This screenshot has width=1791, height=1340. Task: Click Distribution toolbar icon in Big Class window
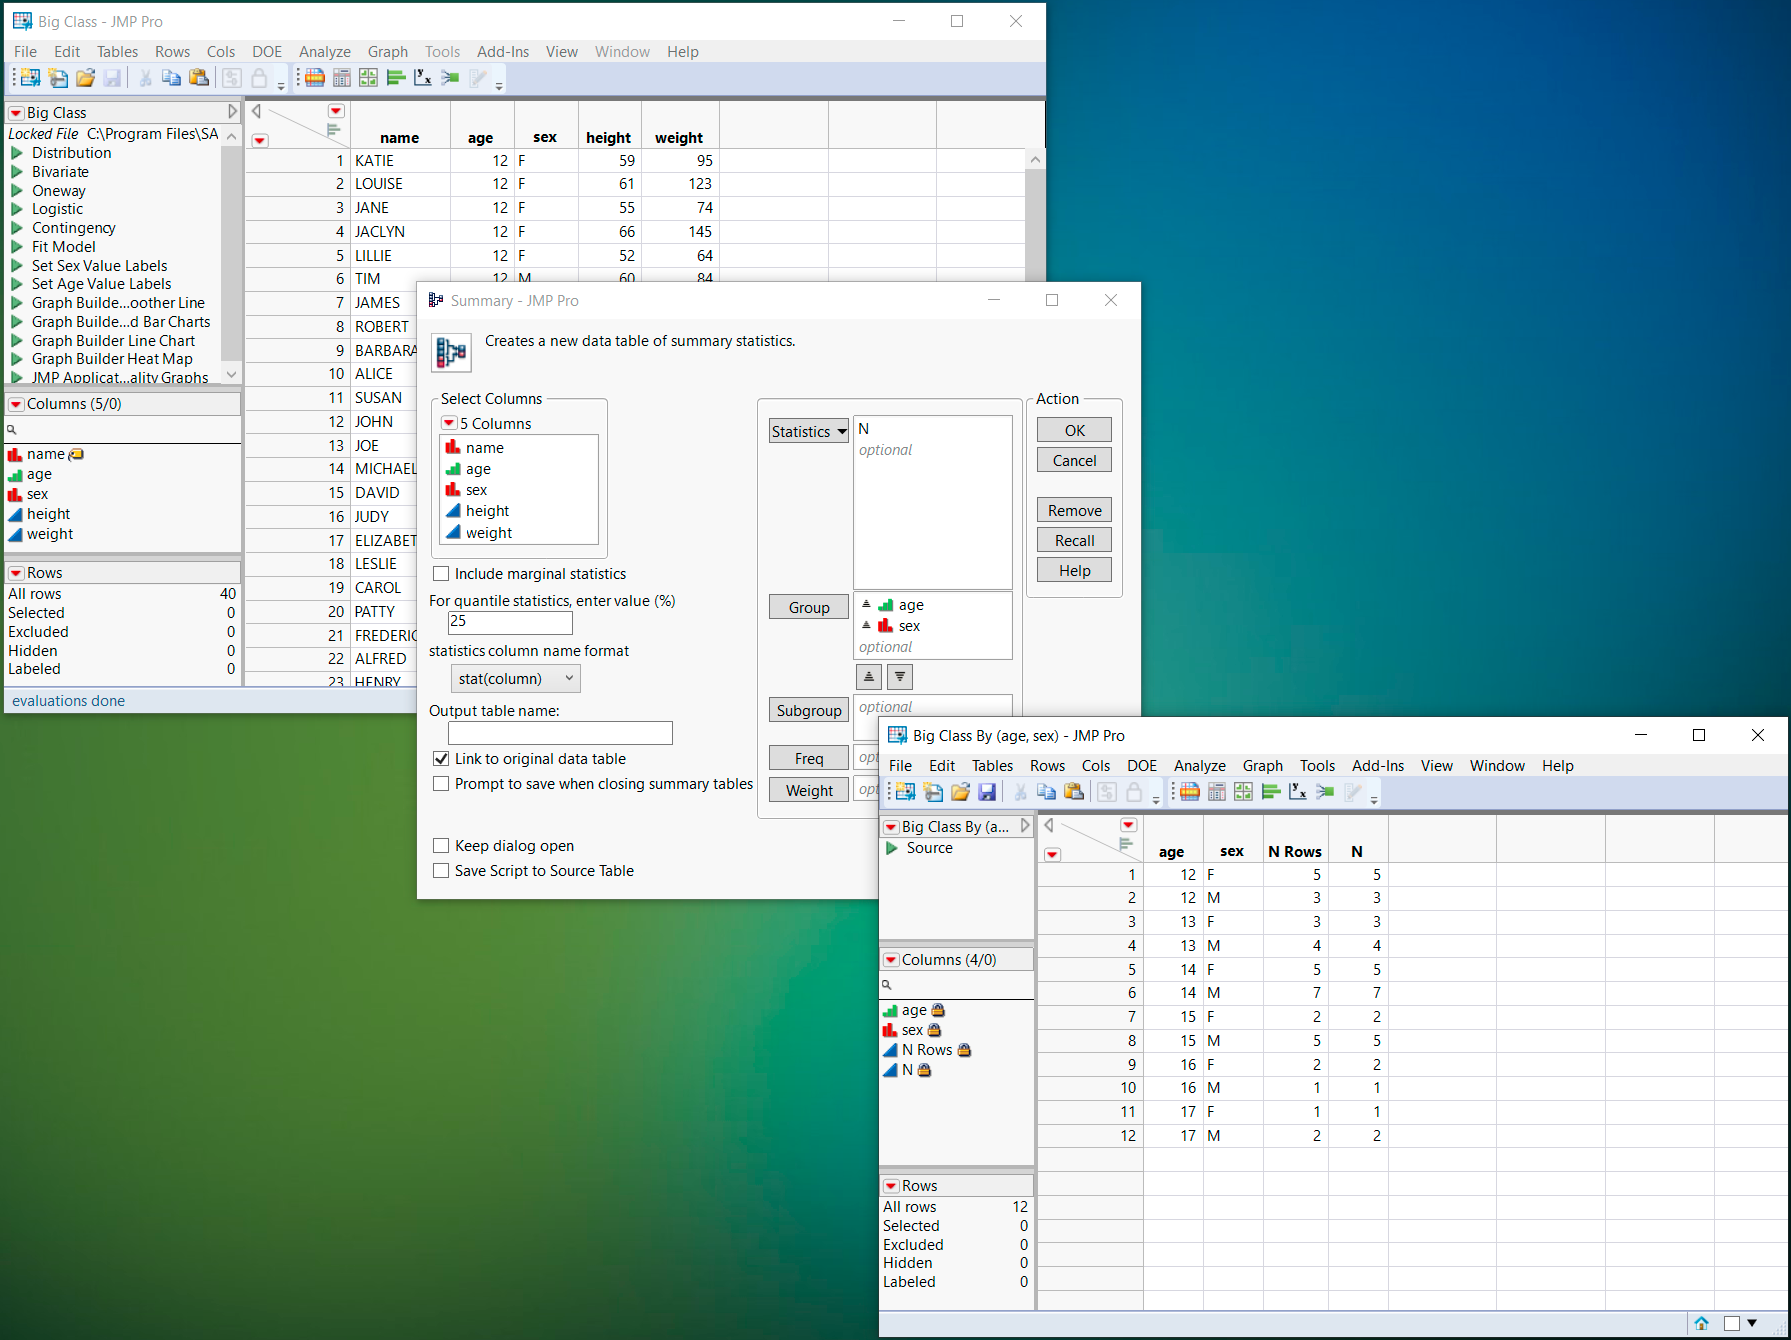tap(396, 78)
